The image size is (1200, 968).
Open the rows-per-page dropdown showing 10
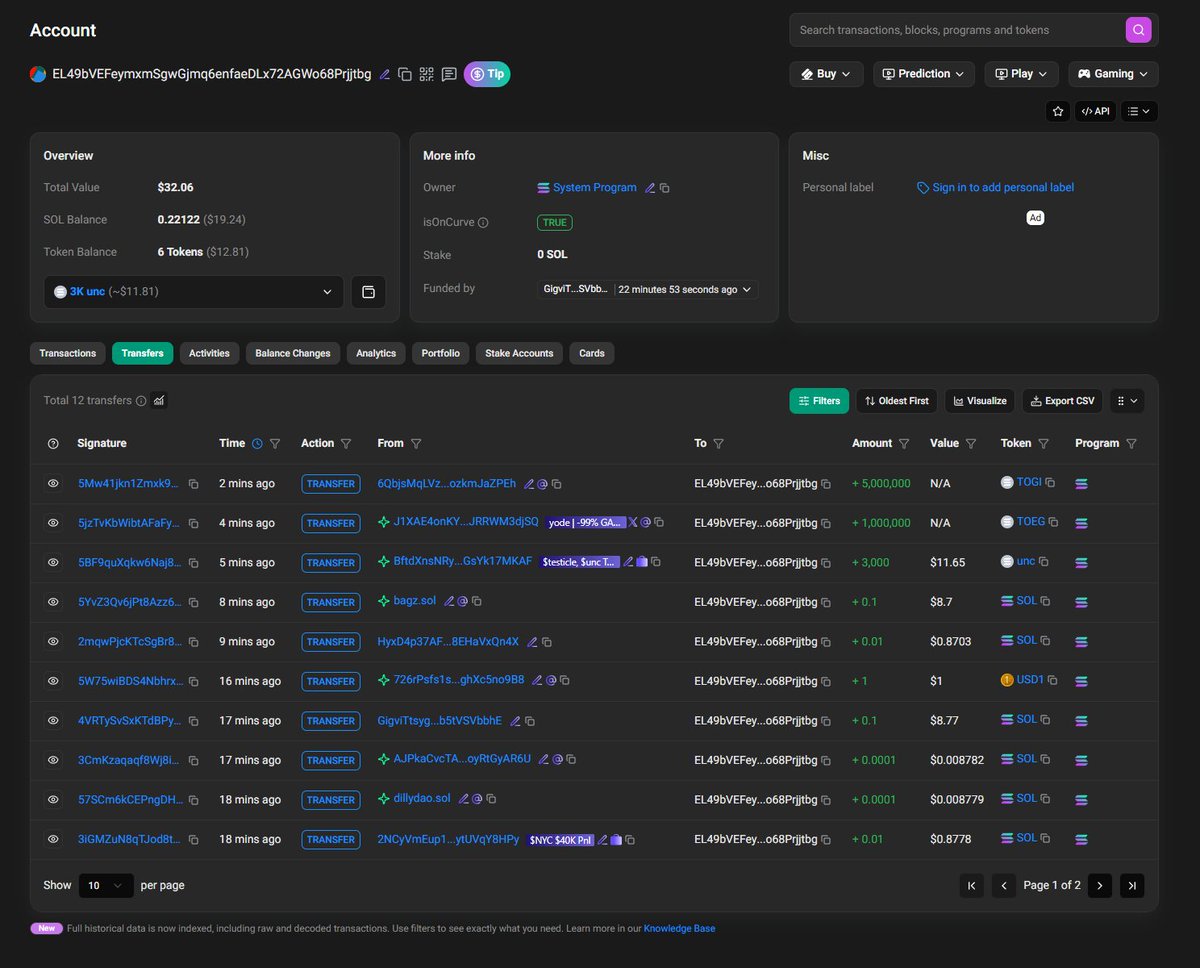coord(106,885)
